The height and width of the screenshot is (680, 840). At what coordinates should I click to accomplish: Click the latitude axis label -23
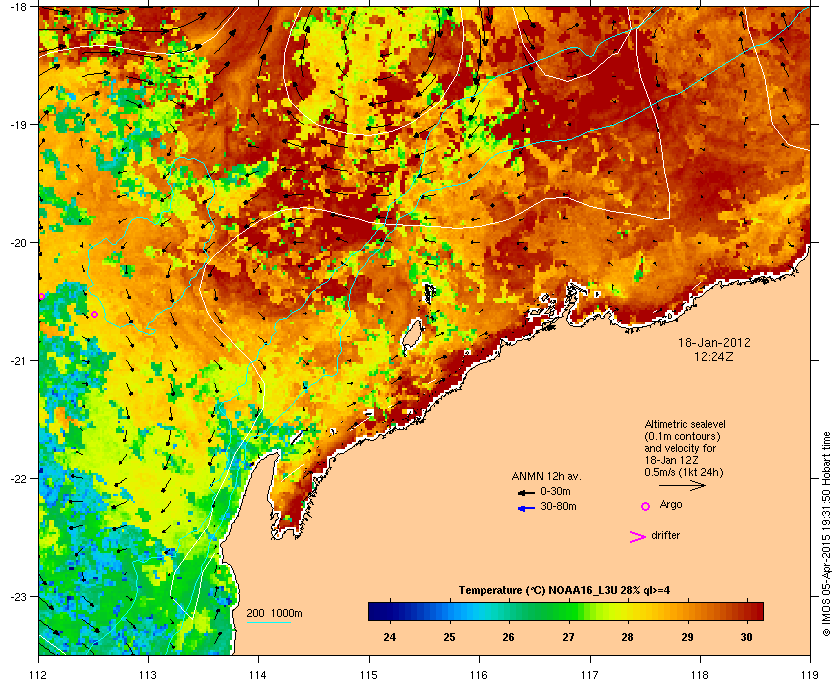[19, 596]
